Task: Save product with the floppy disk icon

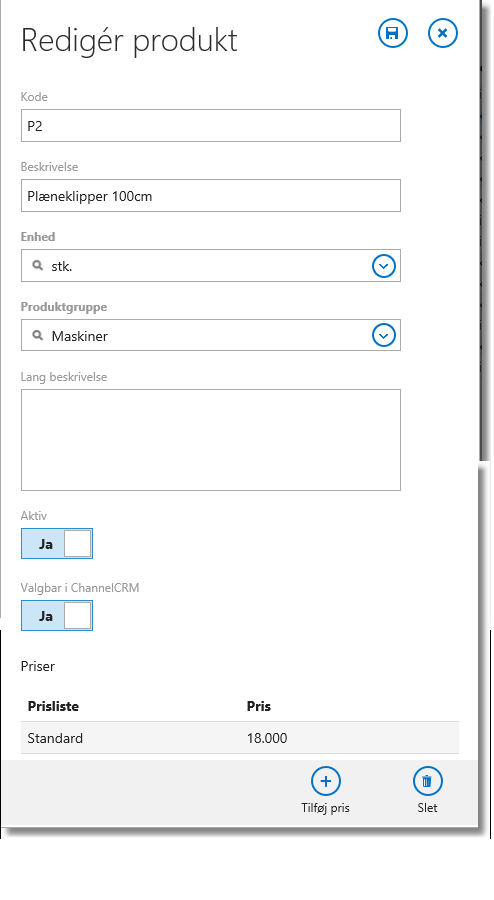Action: (392, 33)
